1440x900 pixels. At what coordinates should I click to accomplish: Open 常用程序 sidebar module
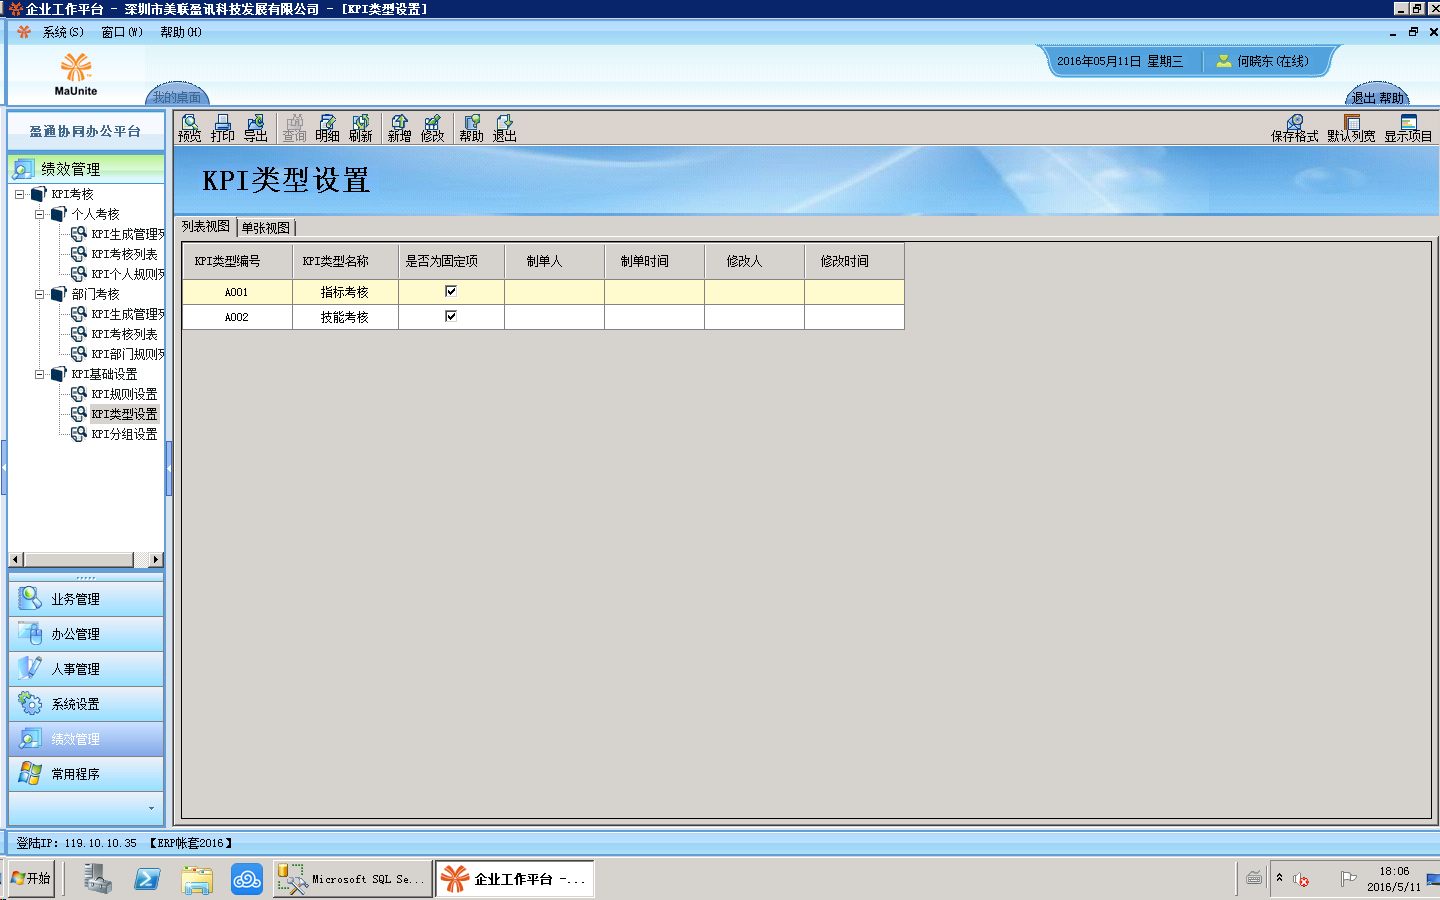(x=86, y=774)
